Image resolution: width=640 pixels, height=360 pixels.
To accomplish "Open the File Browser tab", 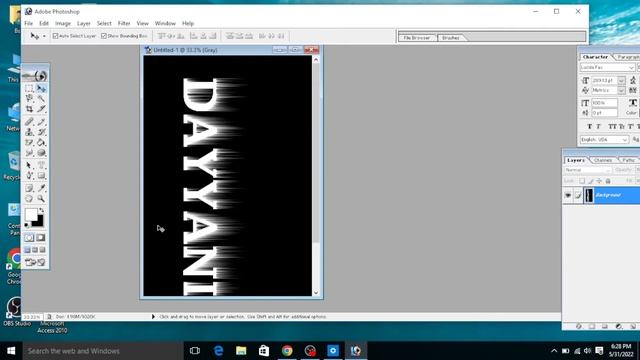I will pos(417,38).
